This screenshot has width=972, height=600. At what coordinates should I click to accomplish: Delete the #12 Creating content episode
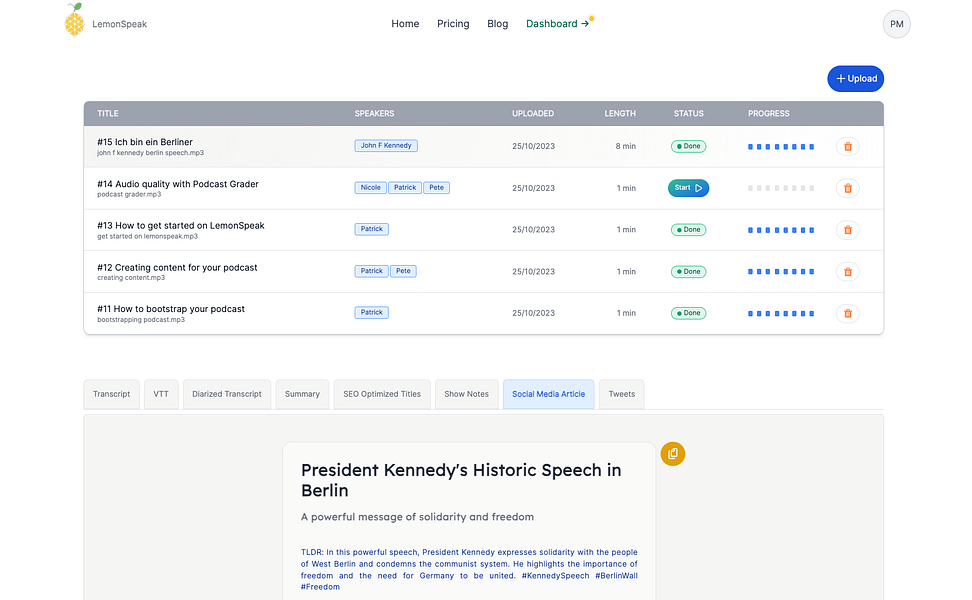pos(847,271)
